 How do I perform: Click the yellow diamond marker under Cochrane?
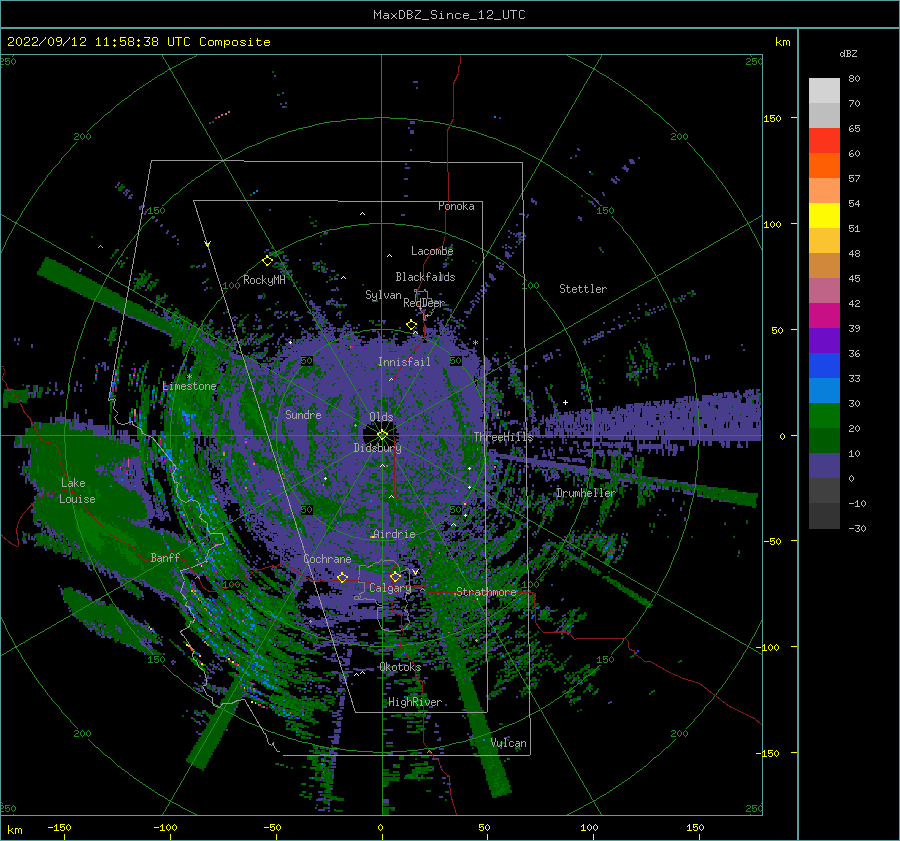342,577
